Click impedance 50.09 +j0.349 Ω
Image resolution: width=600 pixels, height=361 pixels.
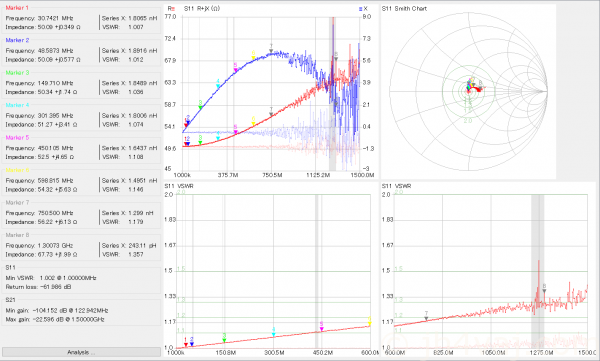pos(59,27)
